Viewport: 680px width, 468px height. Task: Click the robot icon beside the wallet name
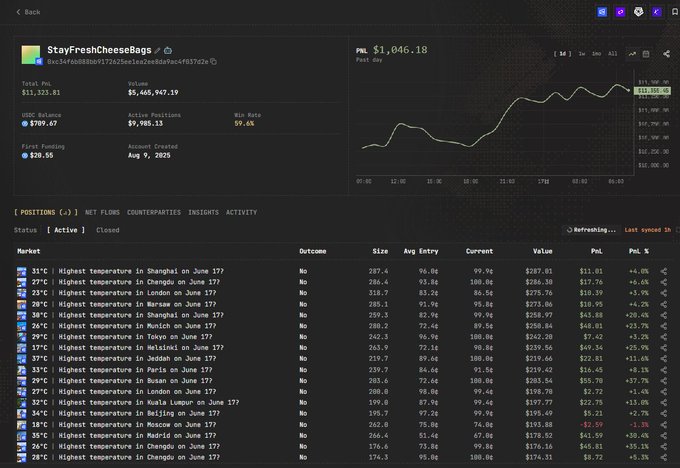tap(168, 51)
